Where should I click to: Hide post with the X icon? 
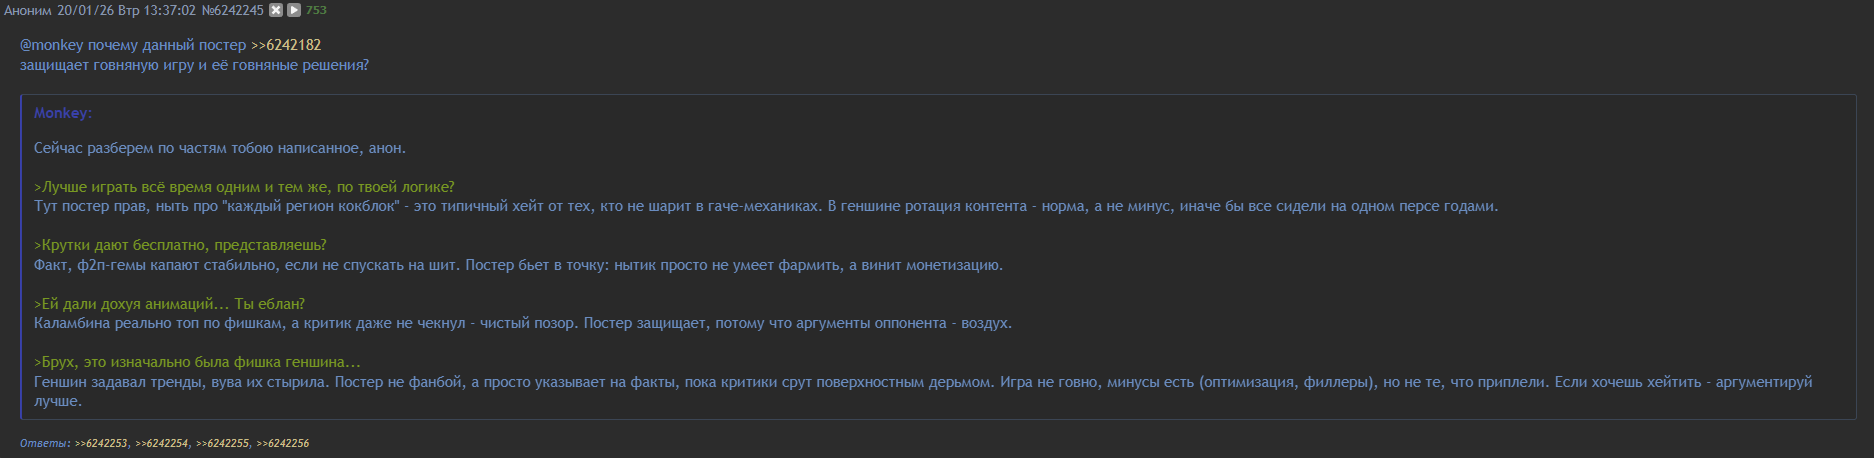276,10
